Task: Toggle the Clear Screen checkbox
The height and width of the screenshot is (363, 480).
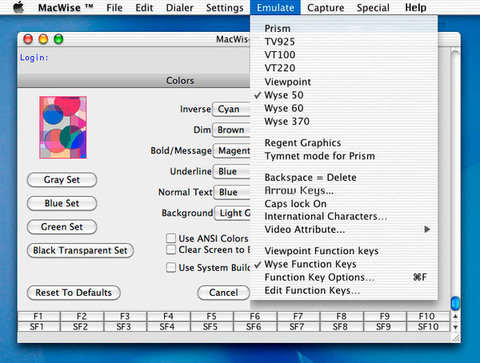Action: coord(171,249)
